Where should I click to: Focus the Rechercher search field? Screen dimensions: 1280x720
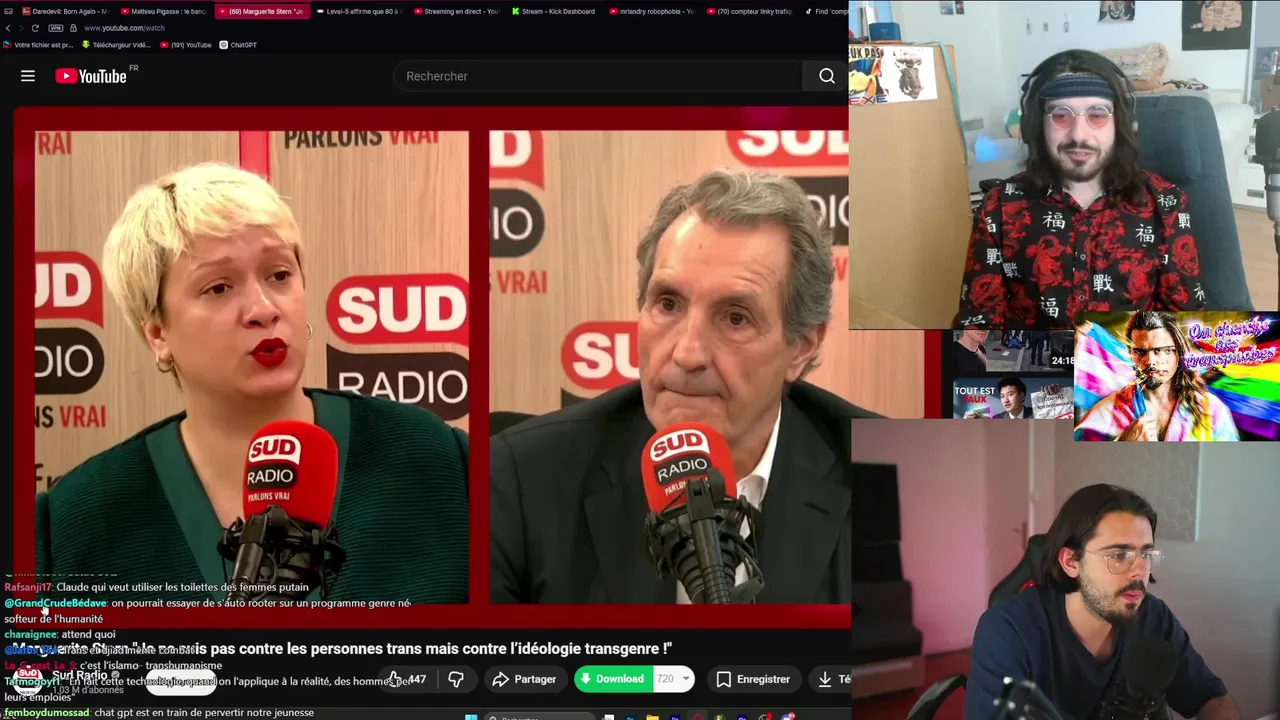(598, 76)
